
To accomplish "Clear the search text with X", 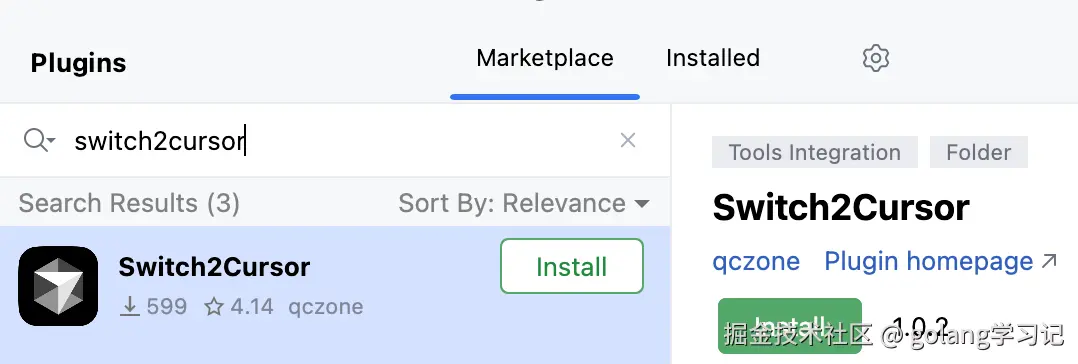I will click(628, 140).
